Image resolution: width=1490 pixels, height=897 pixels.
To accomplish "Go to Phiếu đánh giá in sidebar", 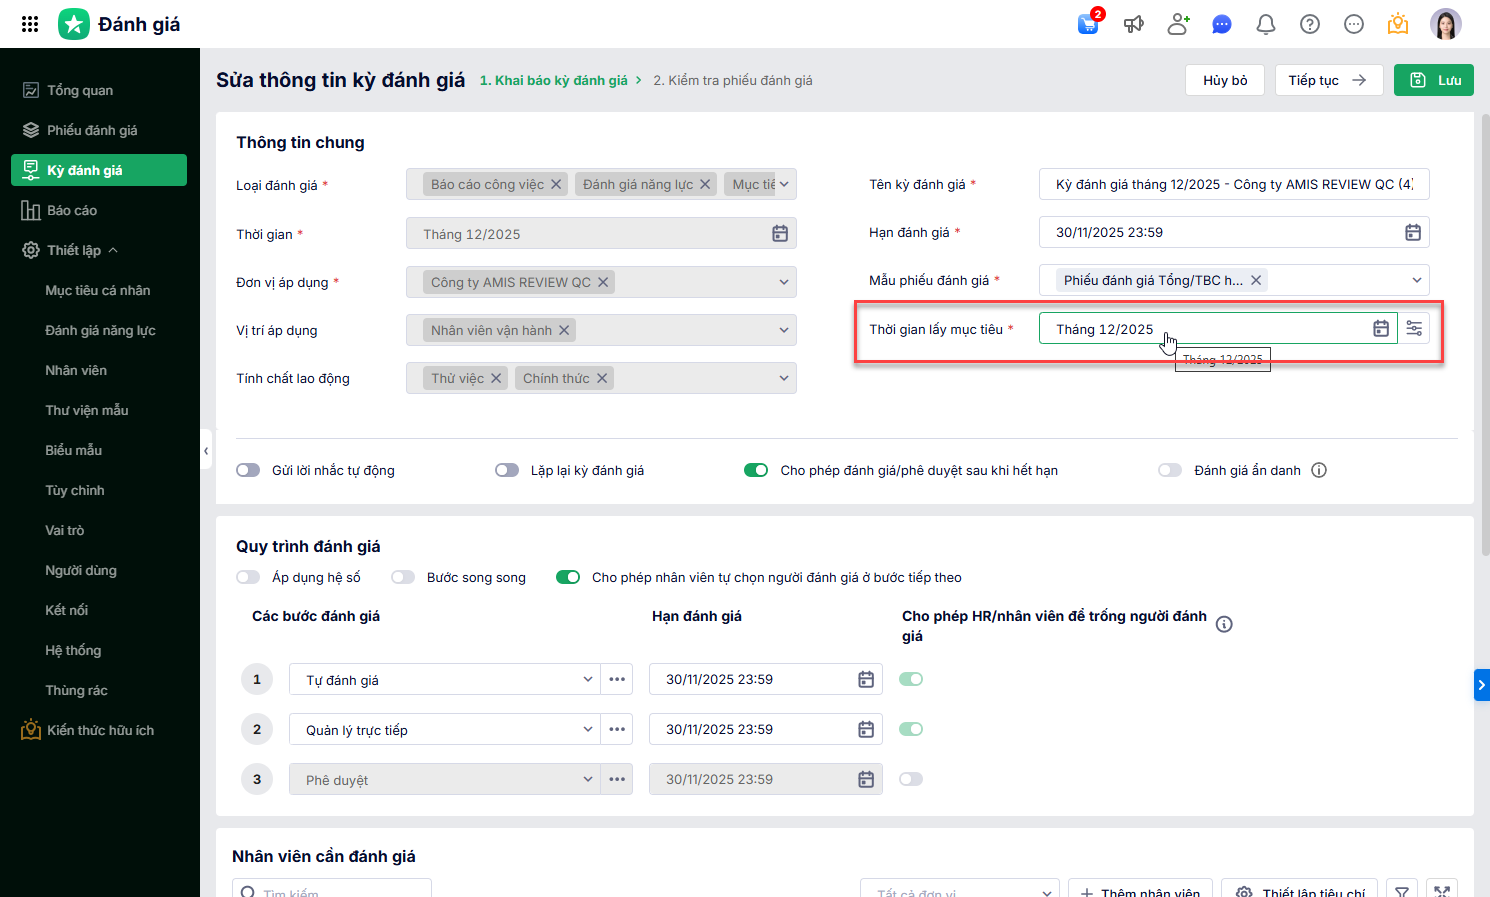I will pyautogui.click(x=92, y=130).
